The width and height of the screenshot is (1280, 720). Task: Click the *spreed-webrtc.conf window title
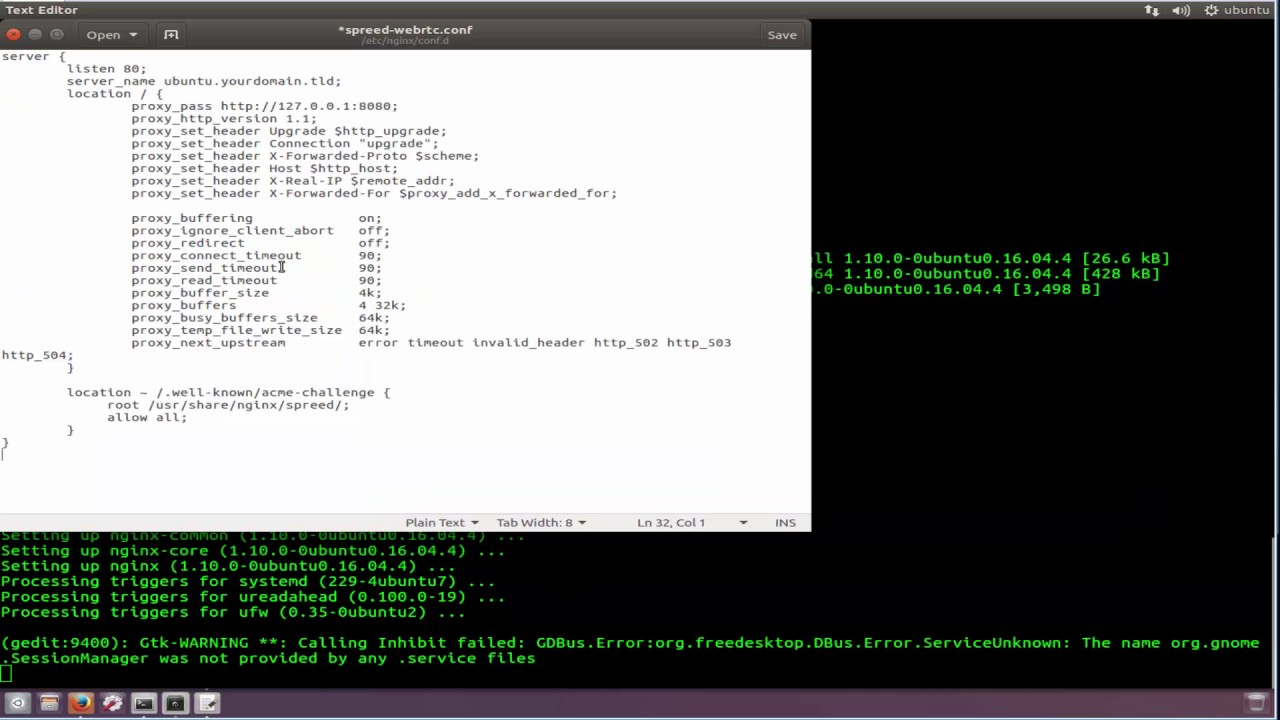pos(405,29)
